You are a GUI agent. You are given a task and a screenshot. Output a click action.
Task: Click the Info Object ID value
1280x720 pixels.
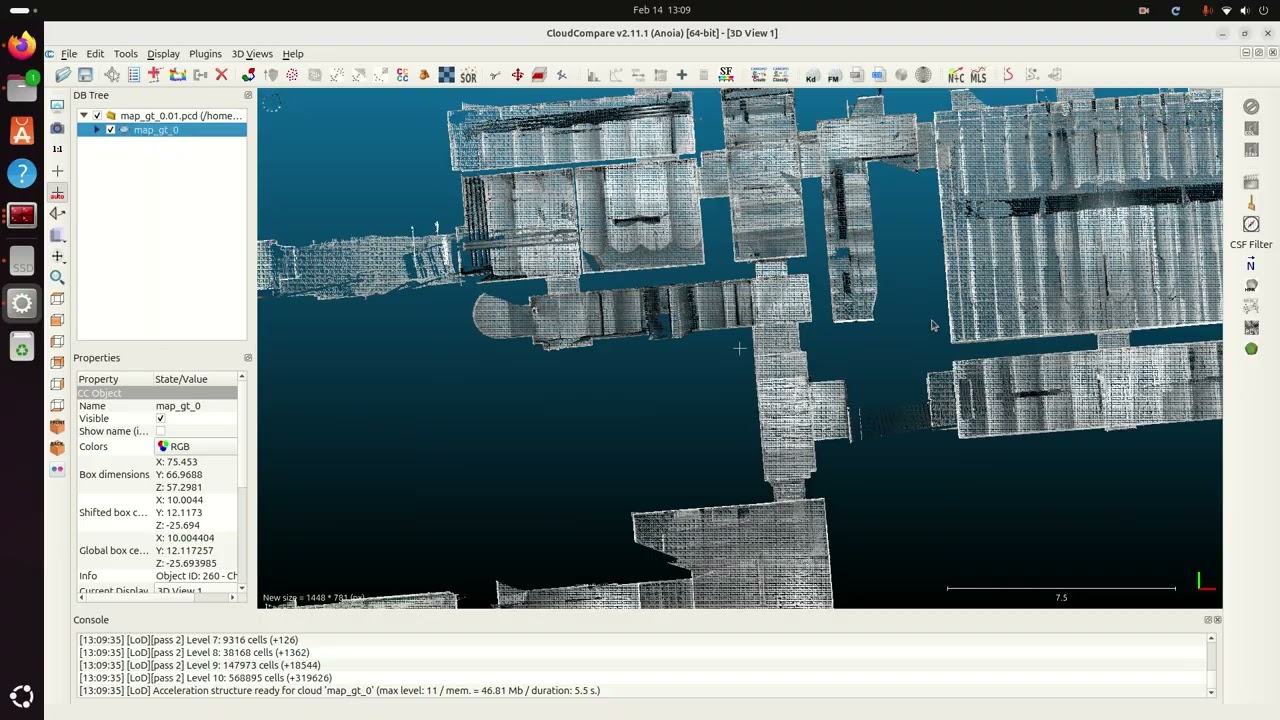[196, 576]
